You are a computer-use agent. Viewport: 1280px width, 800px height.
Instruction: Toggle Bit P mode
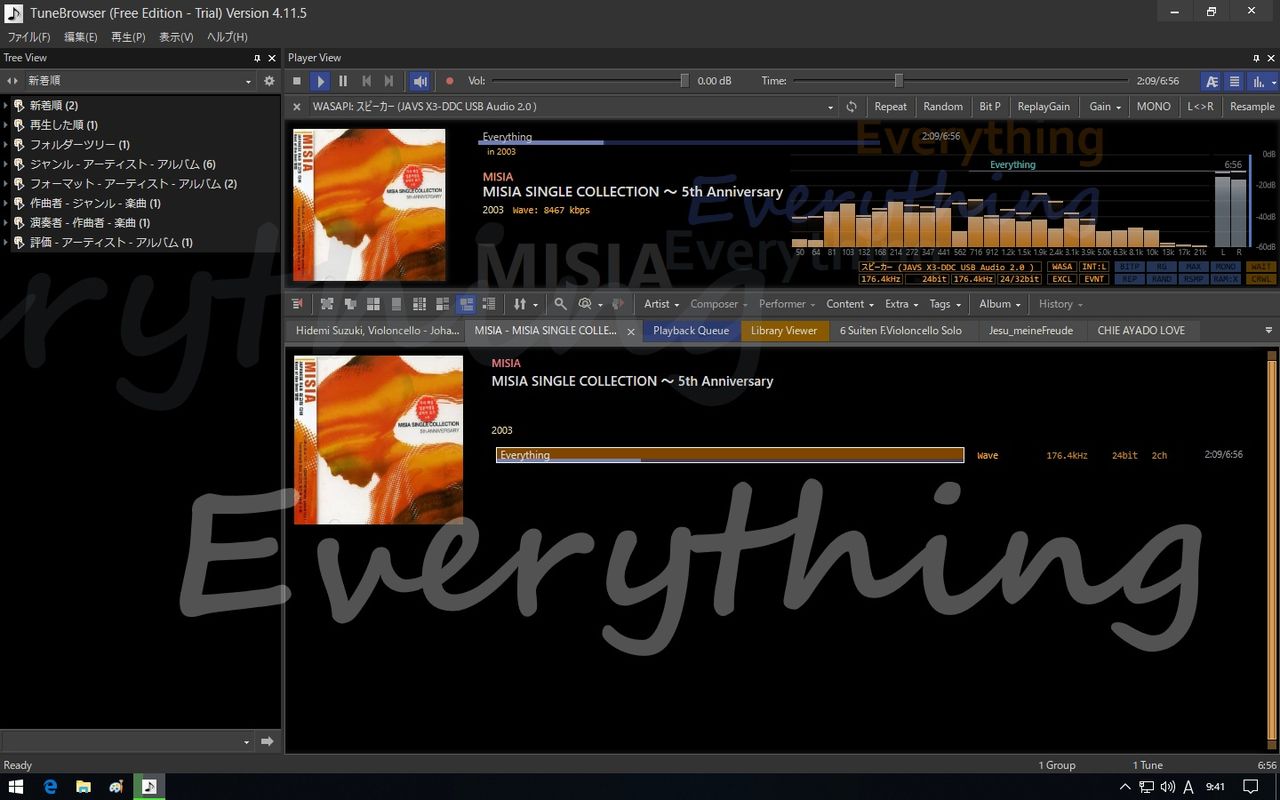click(990, 107)
